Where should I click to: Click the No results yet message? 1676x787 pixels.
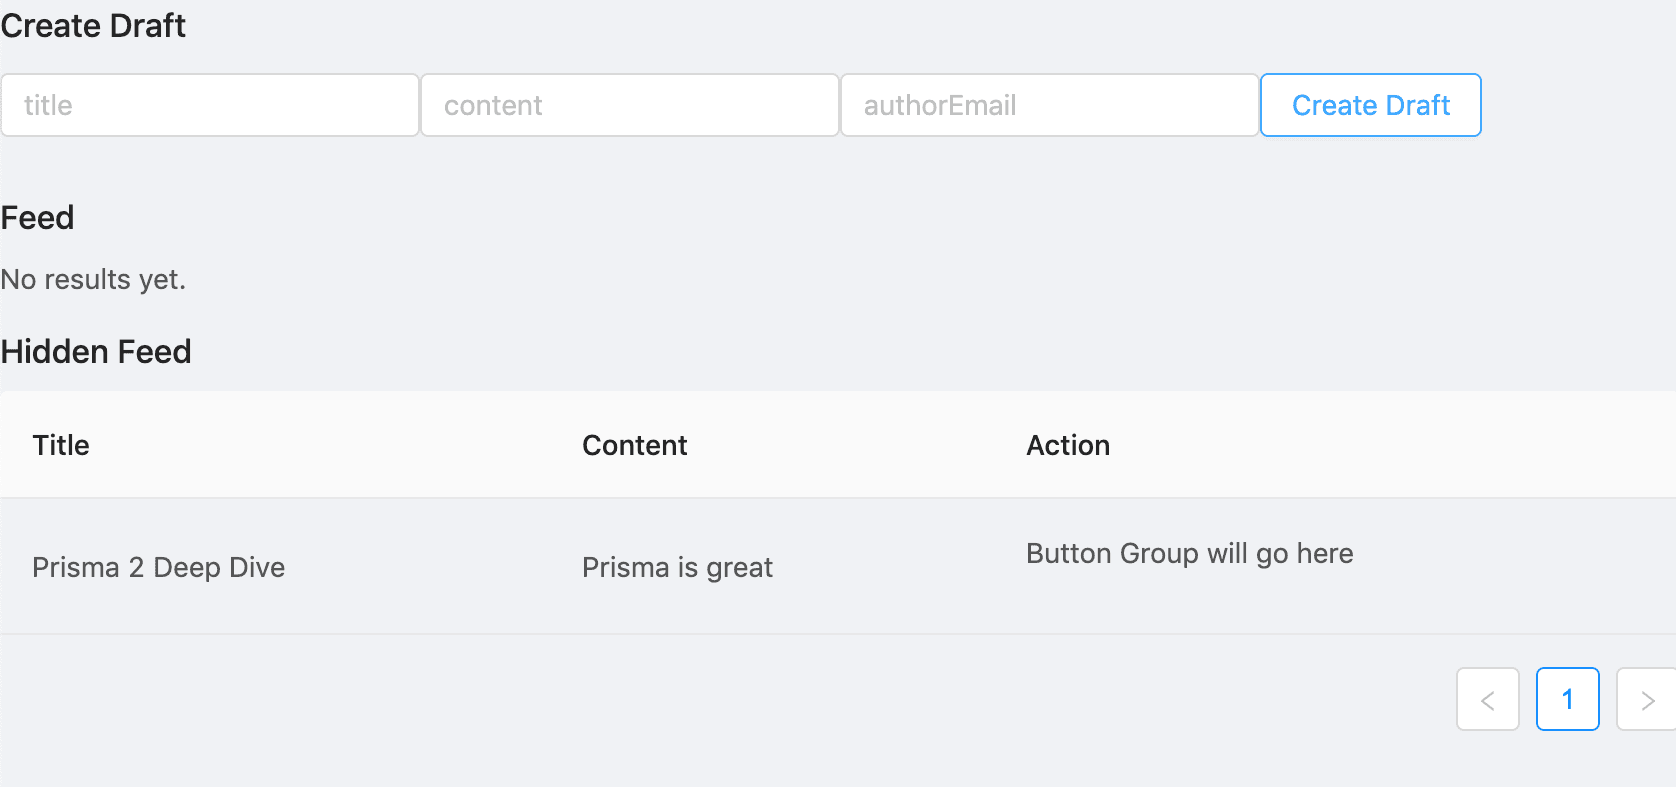pos(93,280)
